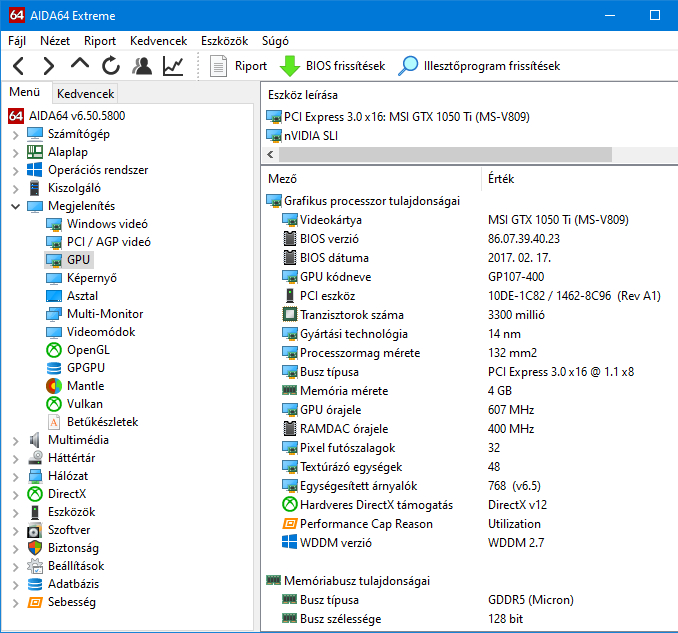Select the Multi-Monitor icon
Screen dimensions: 678x633
pyautogui.click(x=54, y=314)
